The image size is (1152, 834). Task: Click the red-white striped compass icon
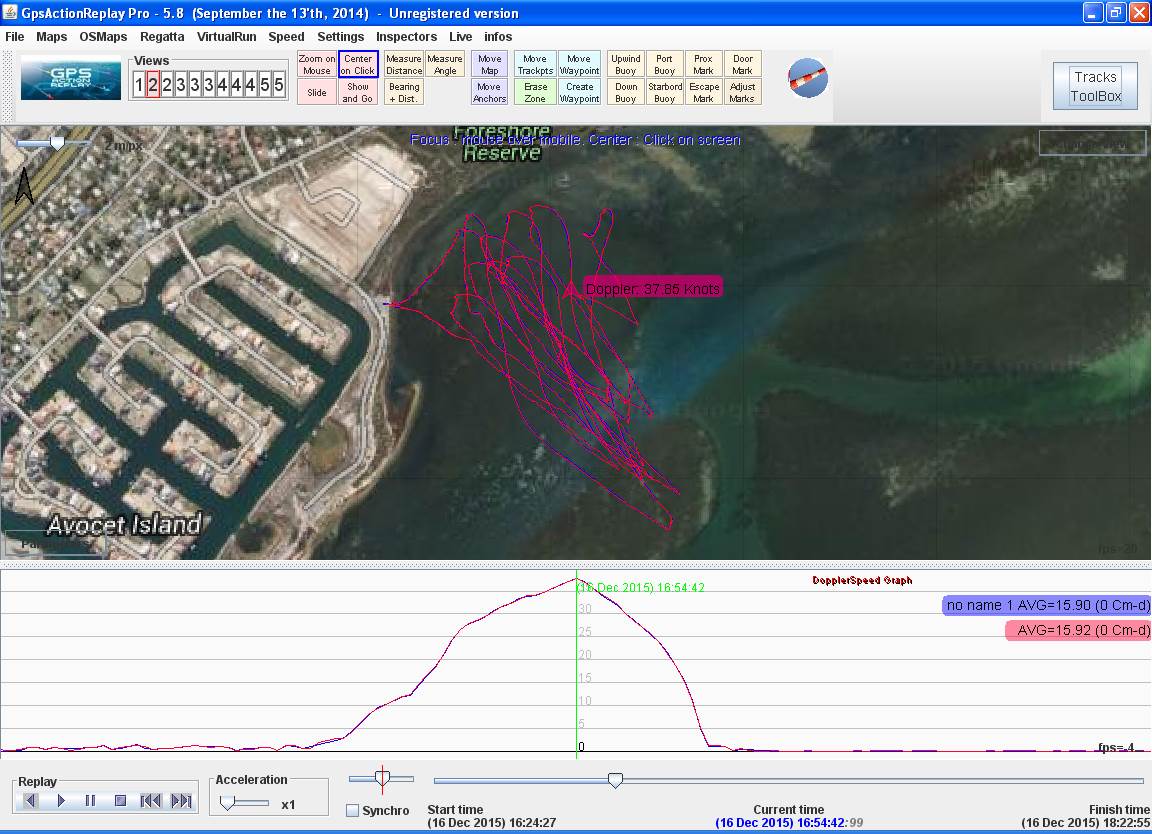[807, 78]
